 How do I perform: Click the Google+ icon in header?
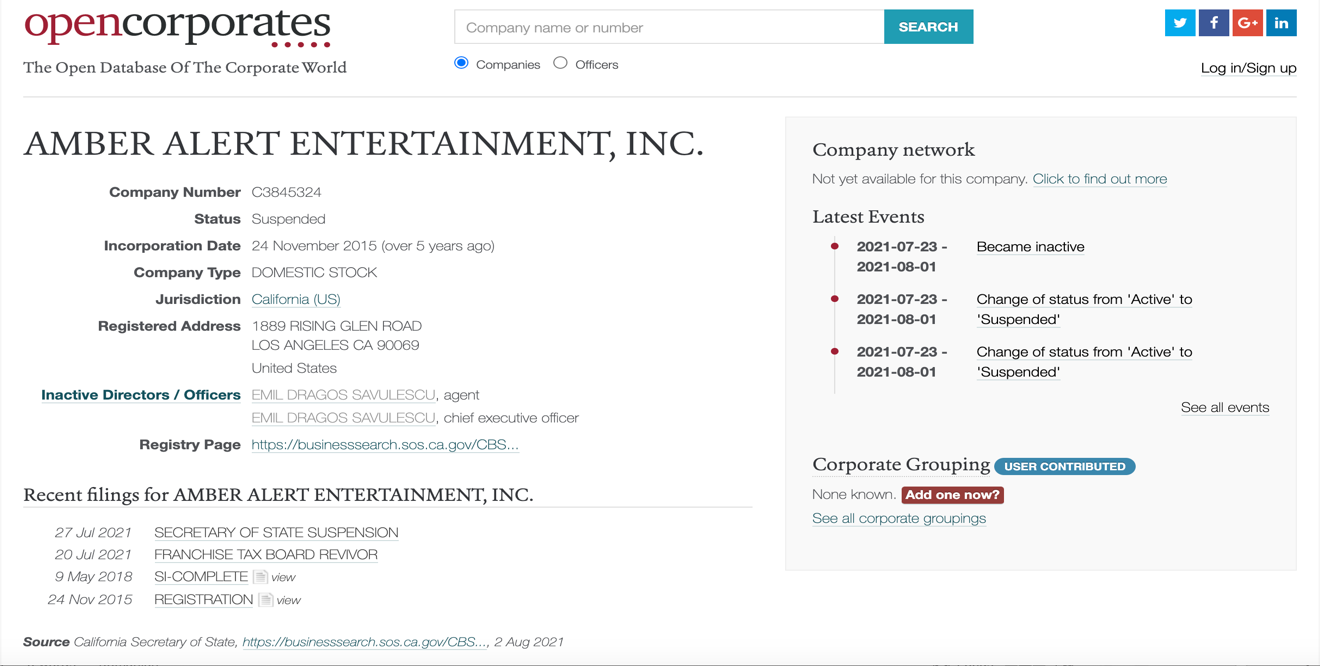[x=1247, y=23]
